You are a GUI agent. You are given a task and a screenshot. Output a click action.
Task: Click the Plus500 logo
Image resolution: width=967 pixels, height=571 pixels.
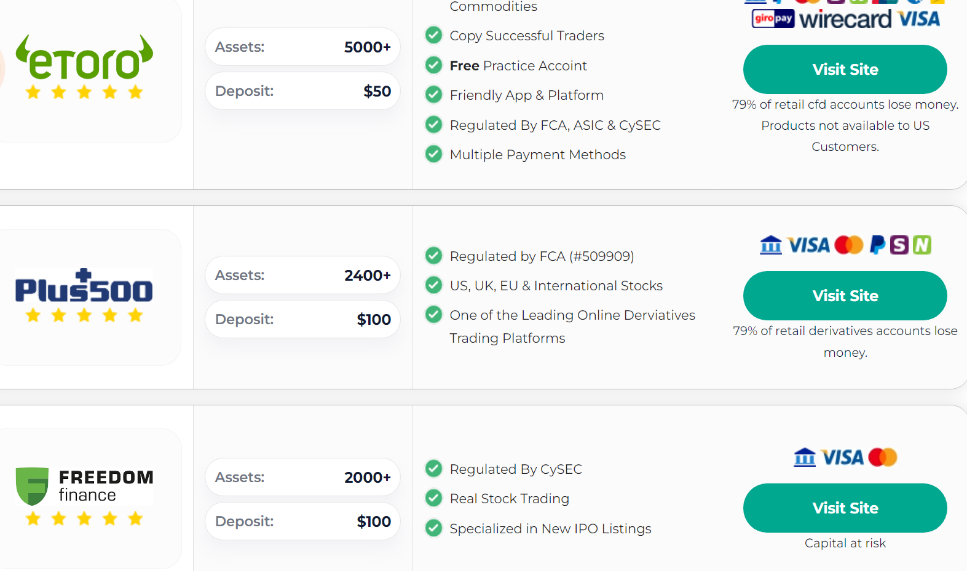[x=84, y=286]
